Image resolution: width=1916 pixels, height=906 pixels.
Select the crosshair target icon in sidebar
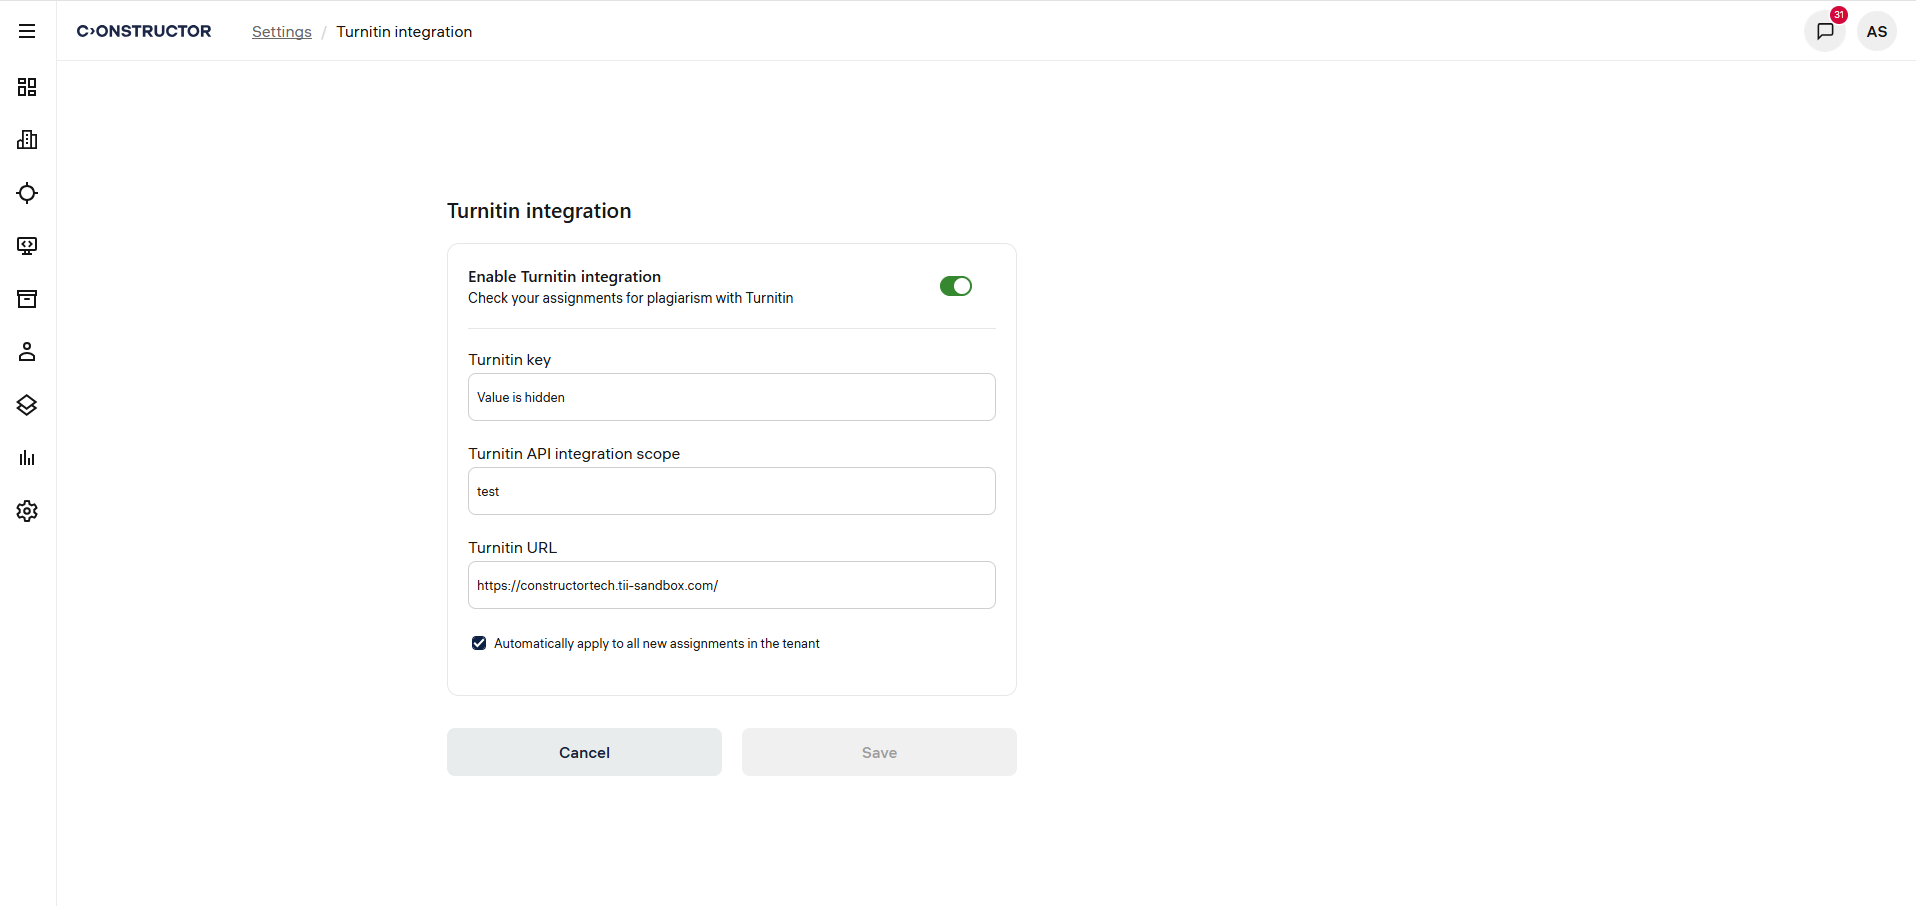(27, 193)
